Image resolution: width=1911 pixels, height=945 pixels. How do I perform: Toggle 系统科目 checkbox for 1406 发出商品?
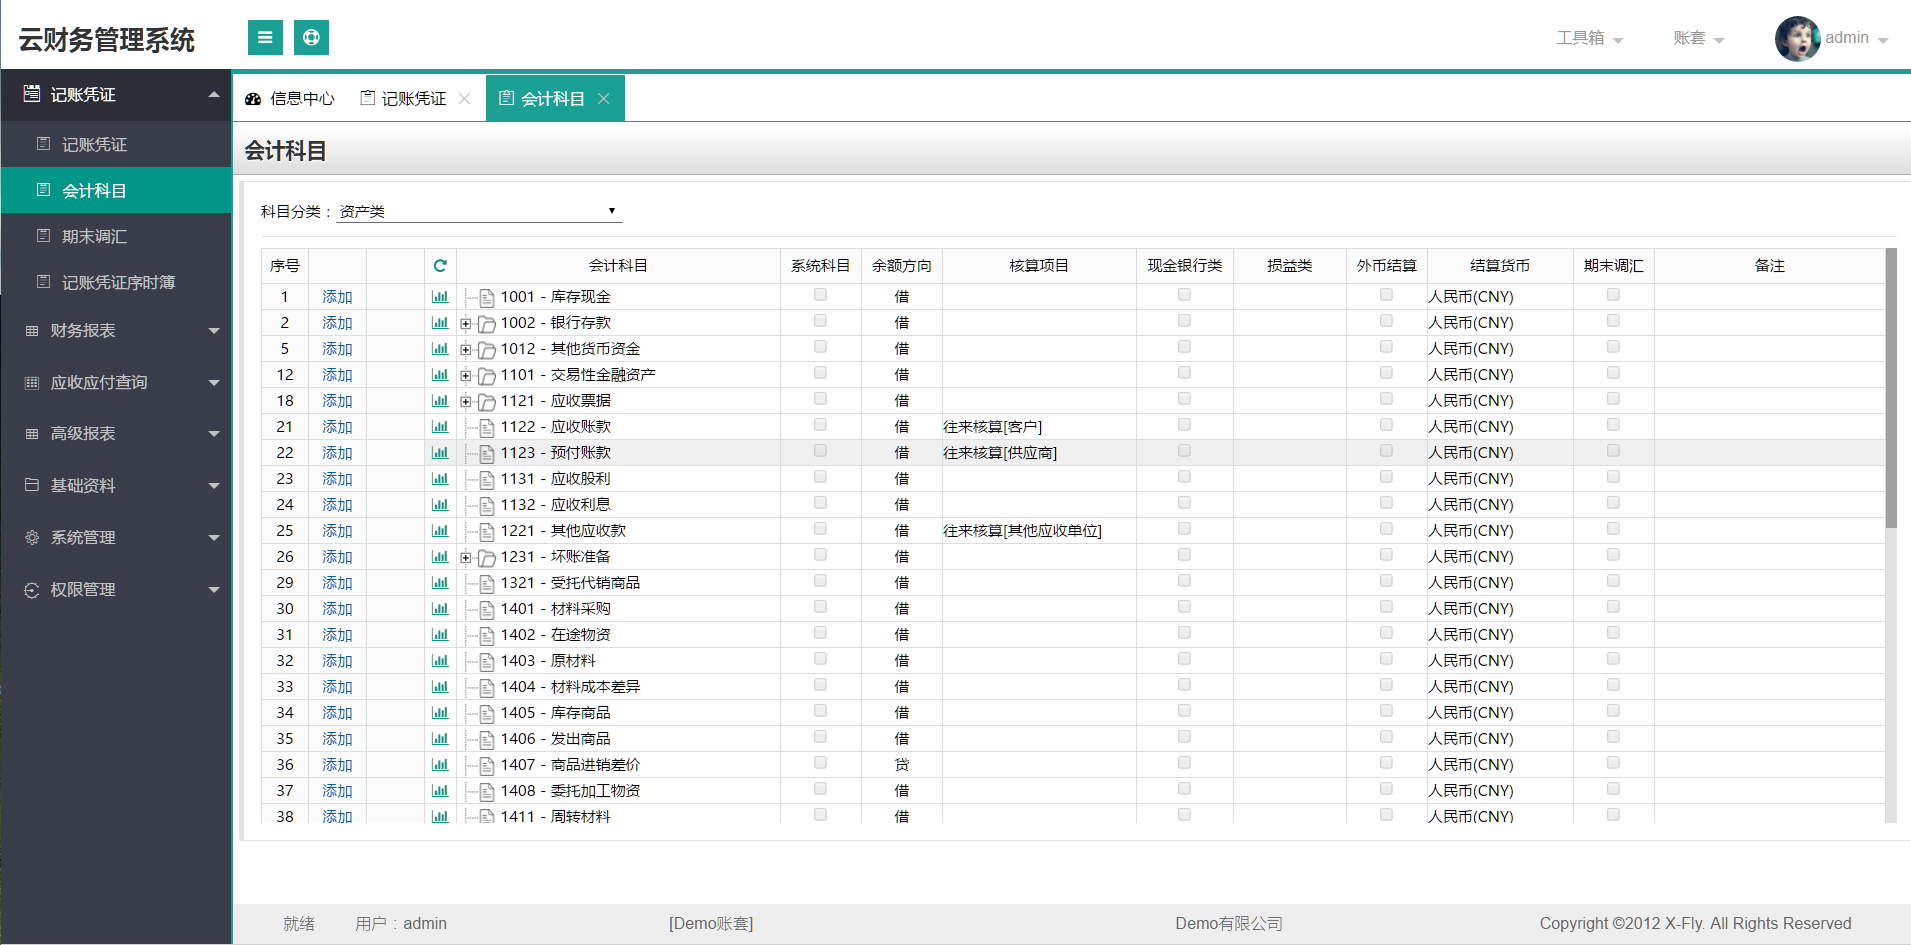click(x=820, y=737)
